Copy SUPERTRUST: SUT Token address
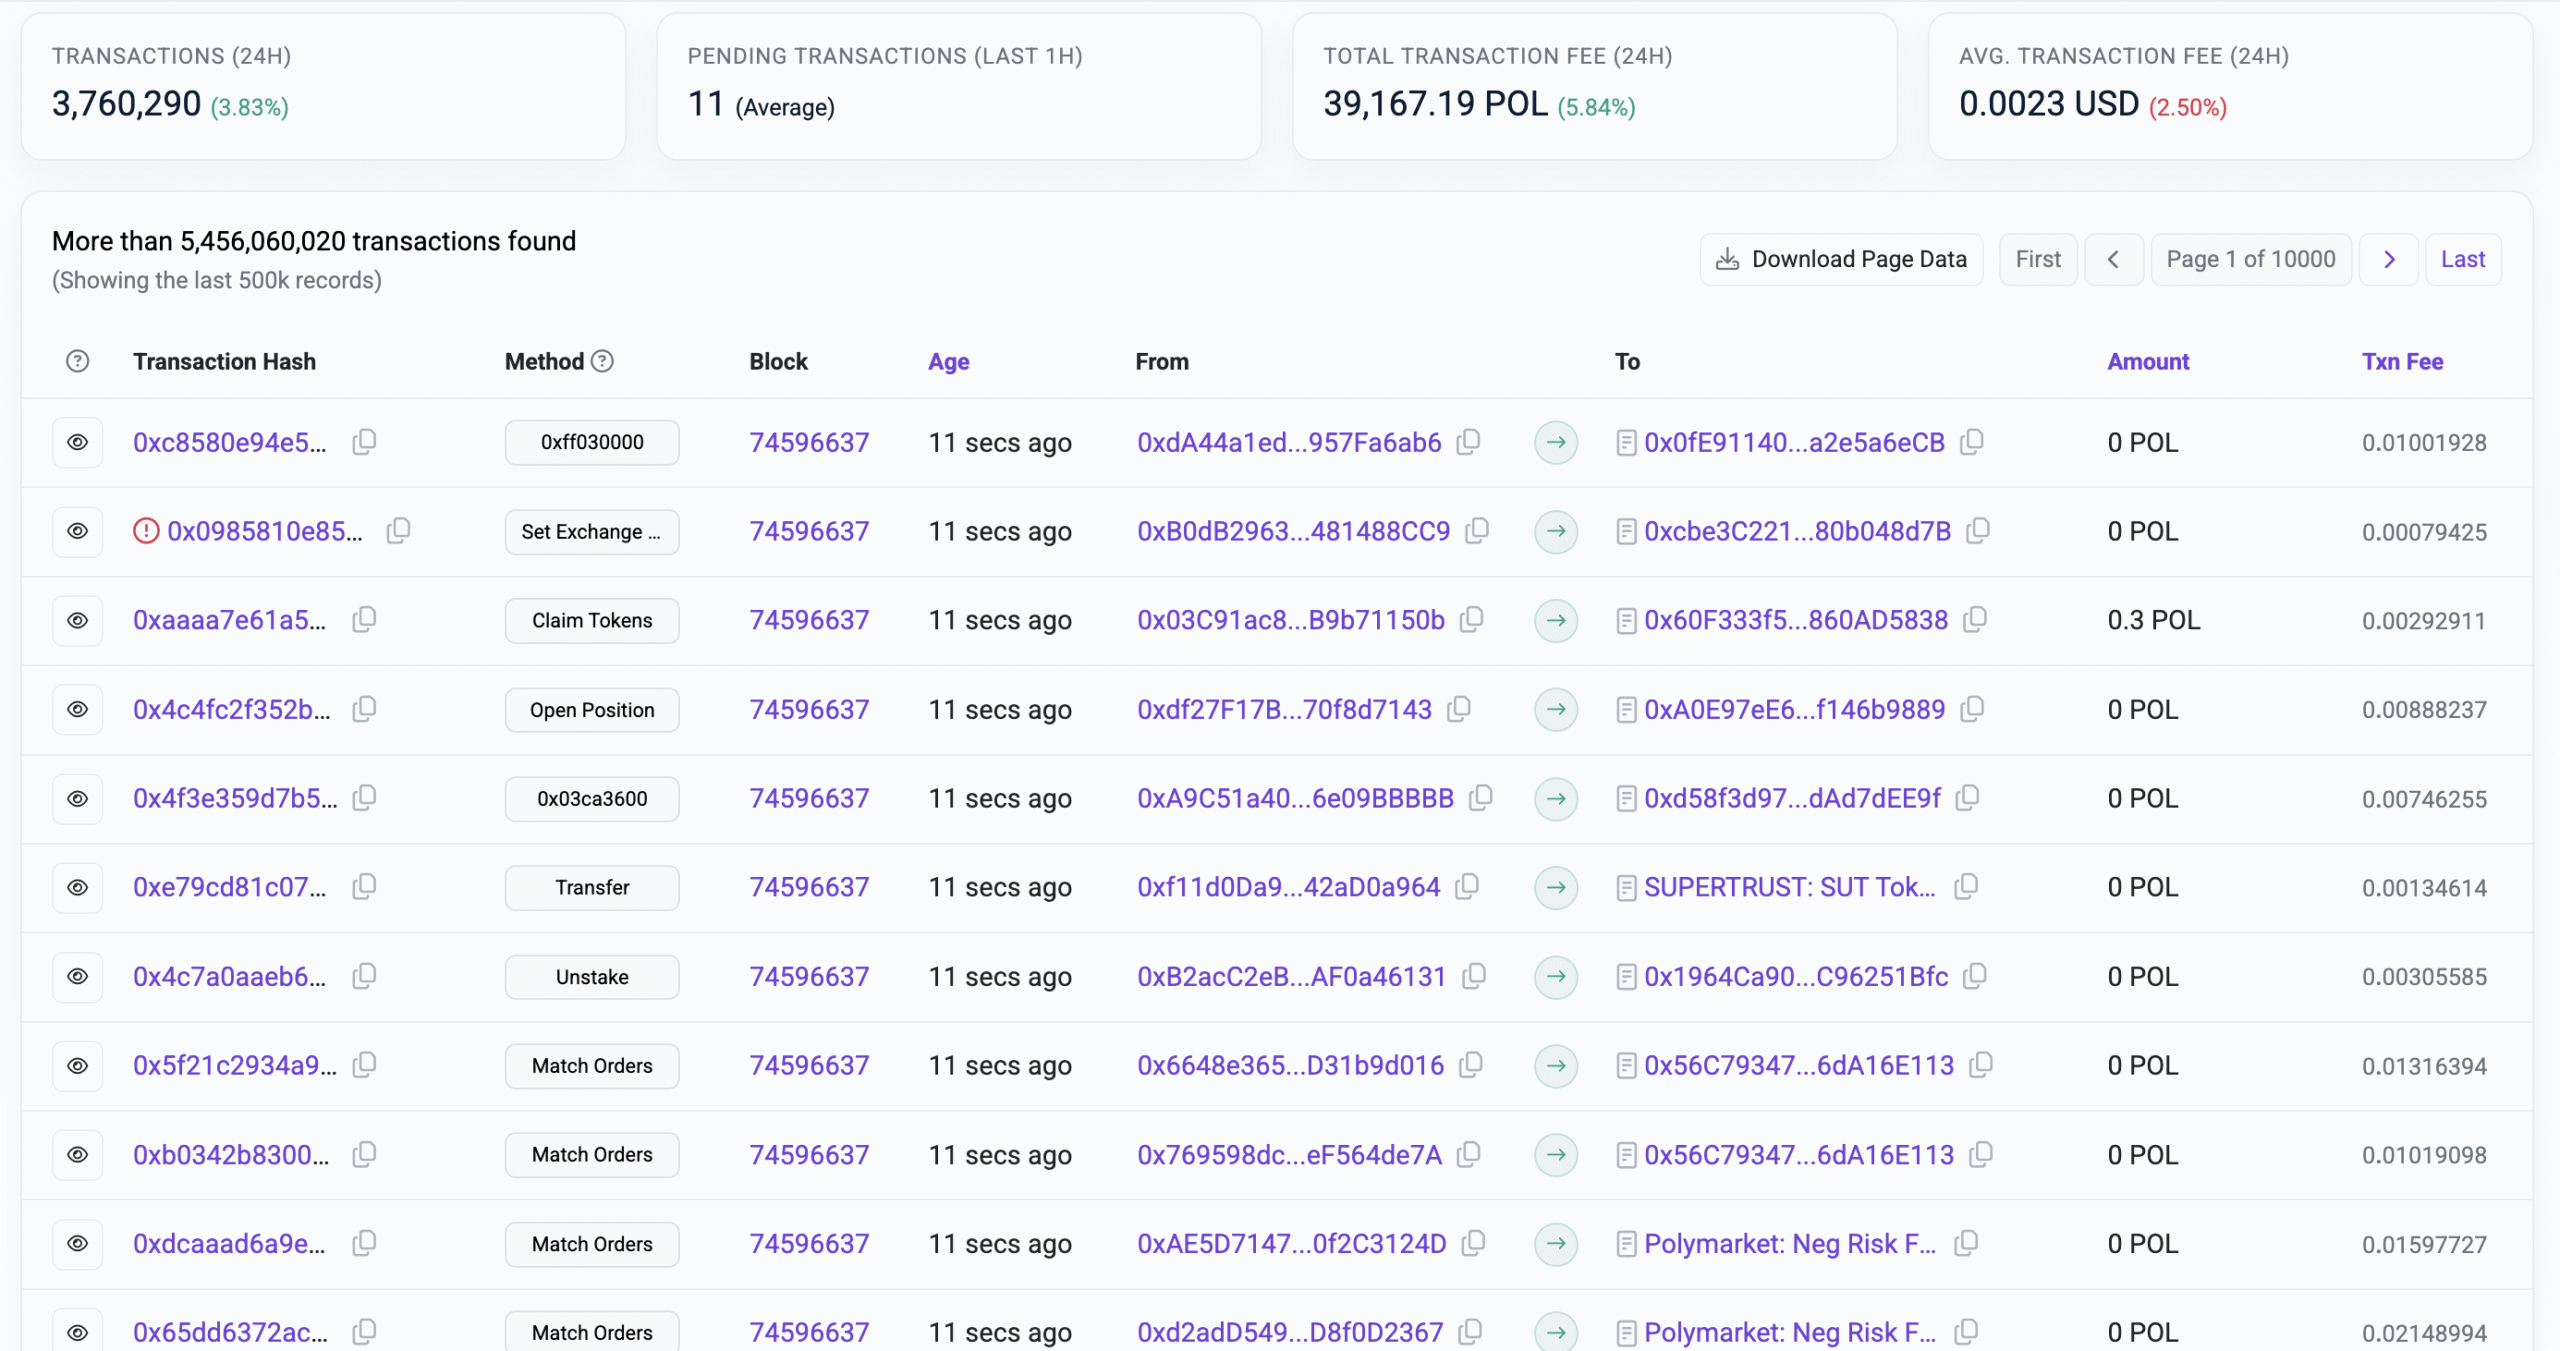 coord(1966,886)
